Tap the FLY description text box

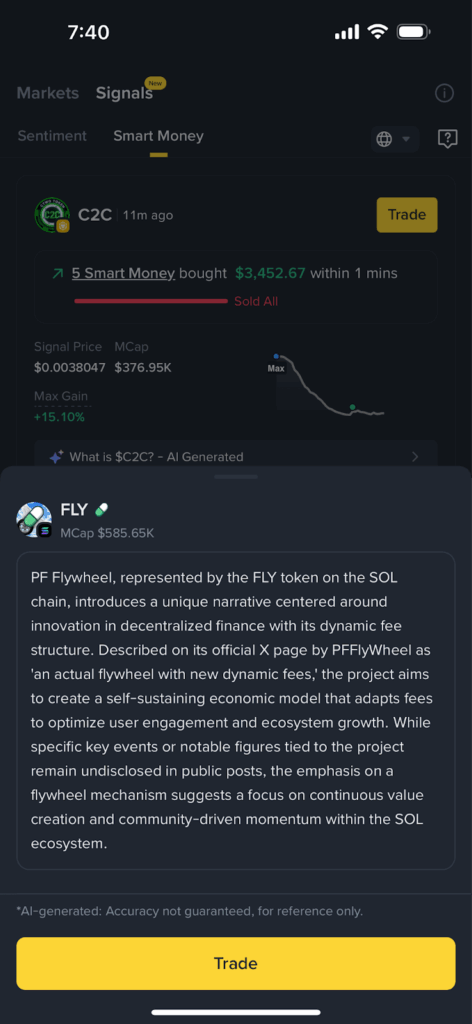click(236, 711)
